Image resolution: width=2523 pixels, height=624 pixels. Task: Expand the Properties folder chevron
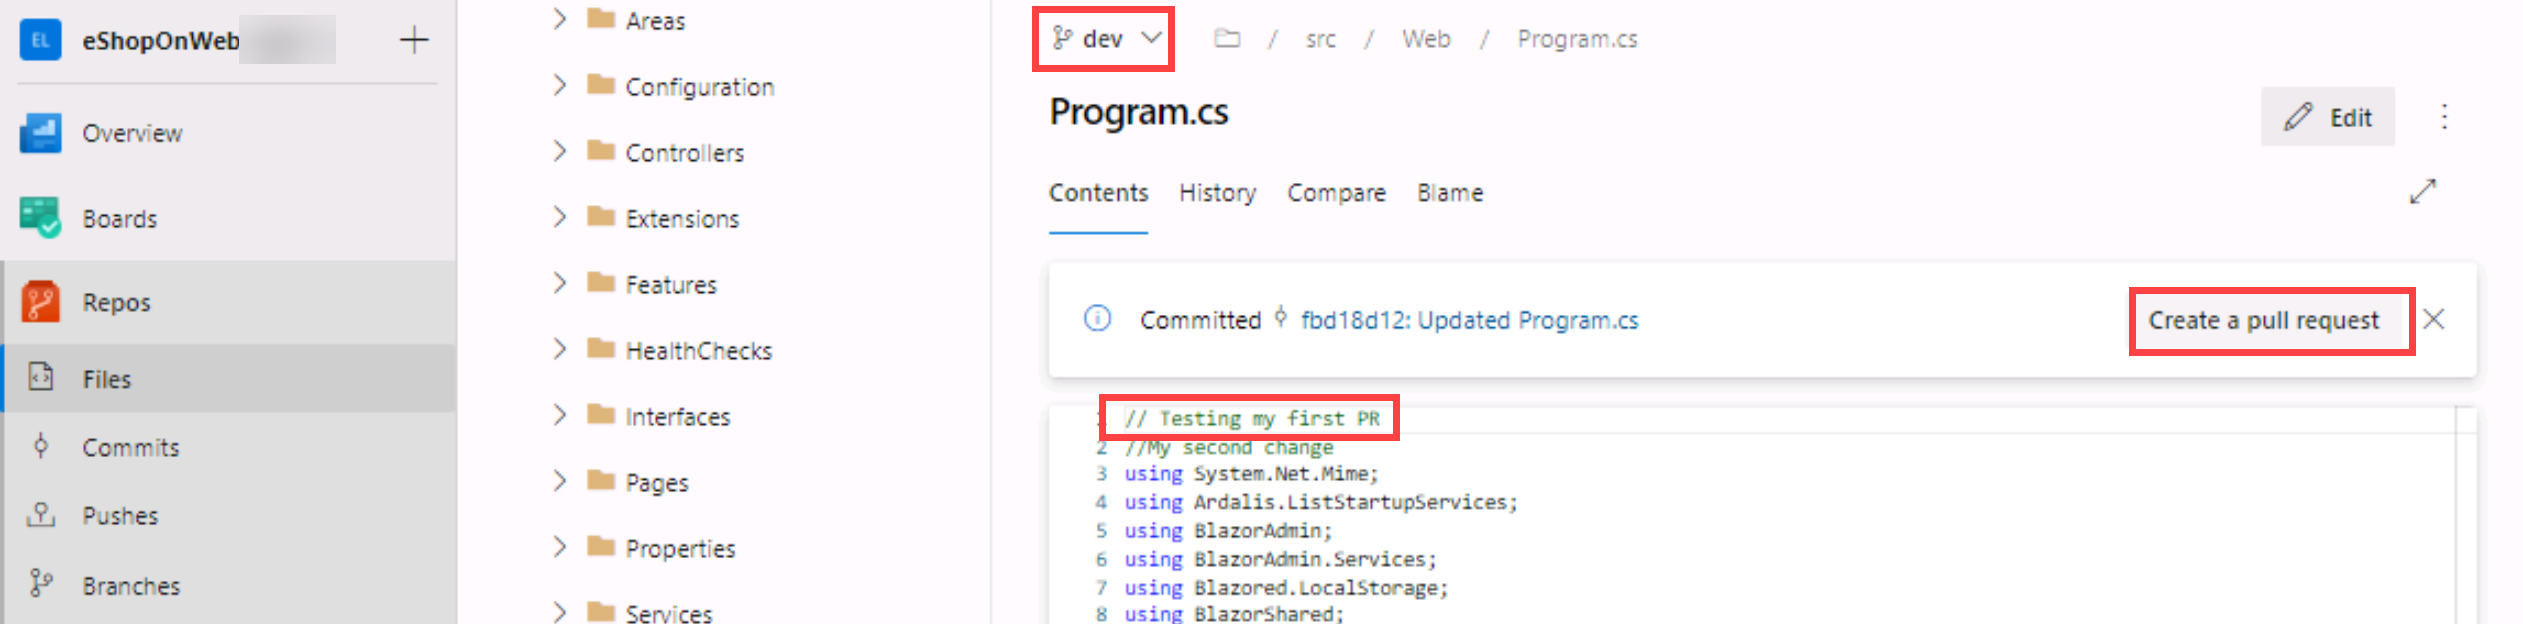559,547
